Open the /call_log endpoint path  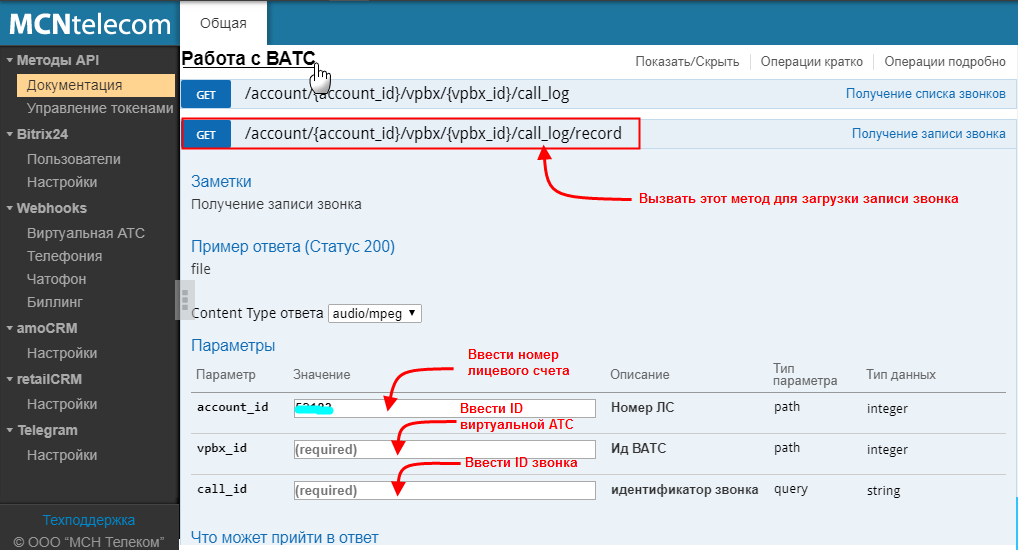click(x=407, y=94)
